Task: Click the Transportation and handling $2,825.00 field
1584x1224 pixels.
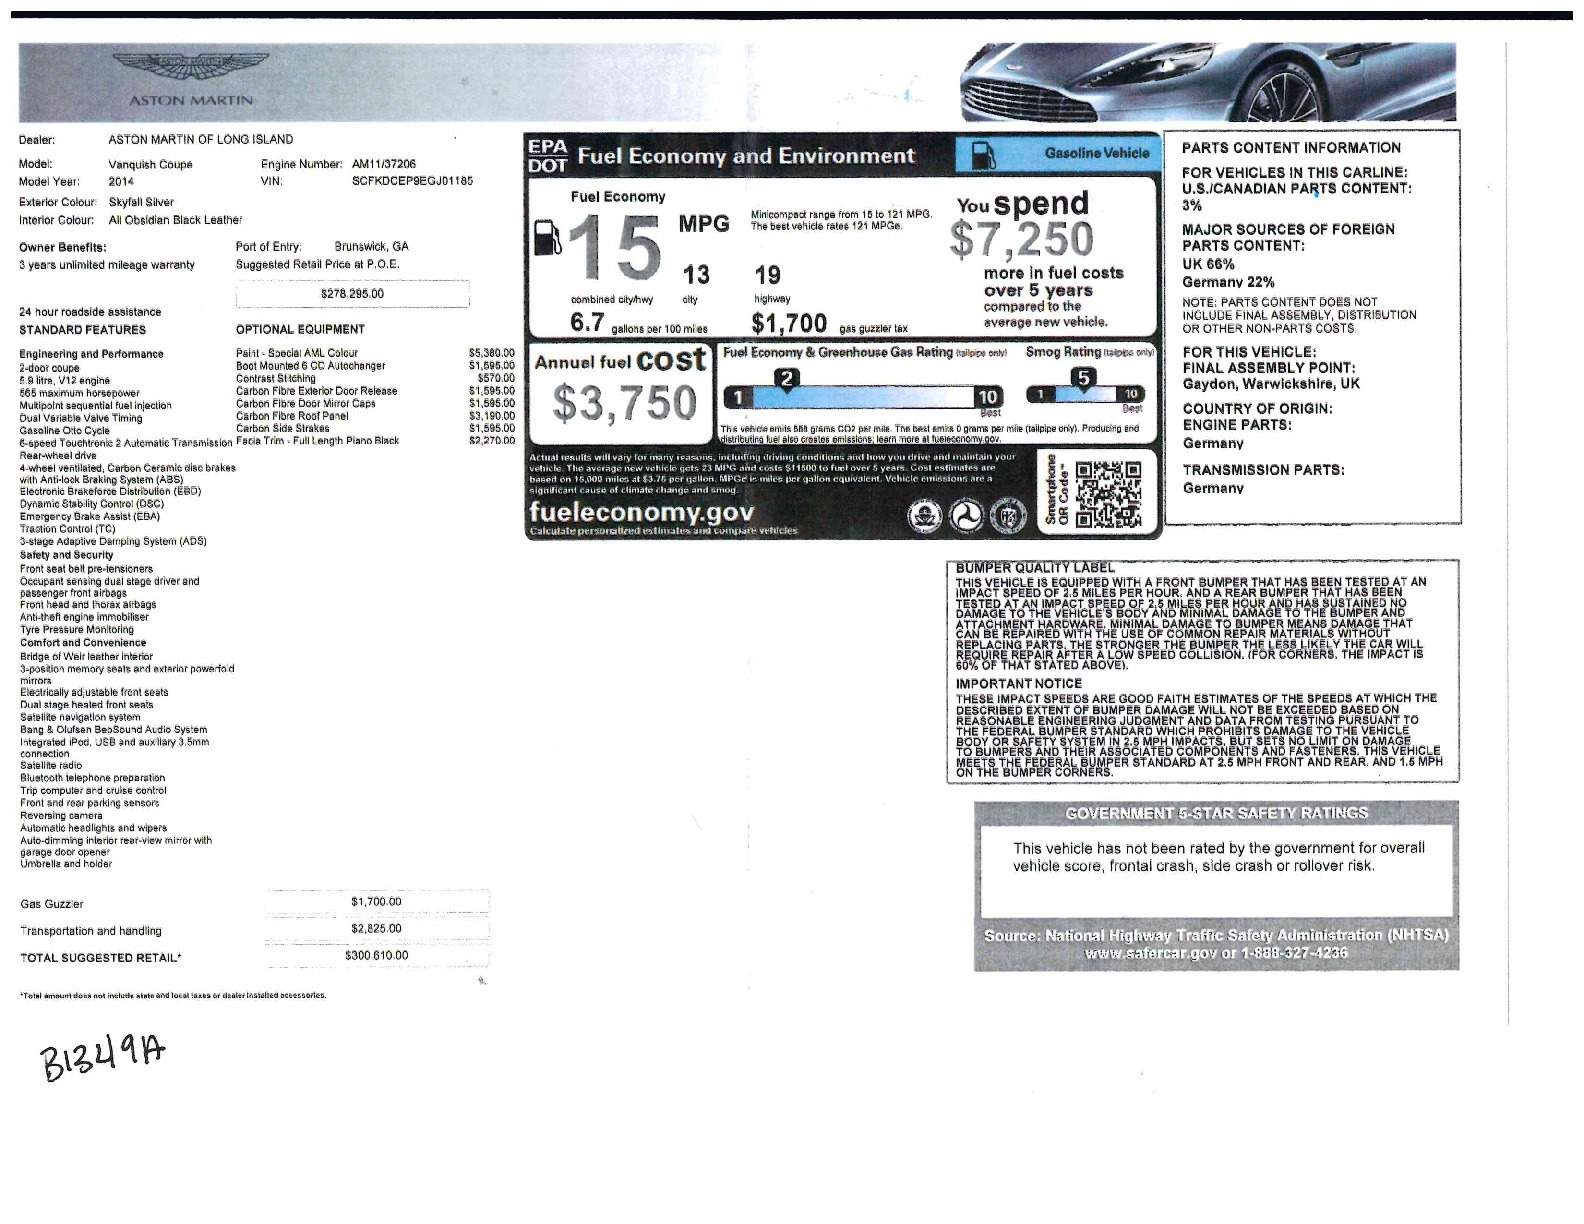Action: (x=377, y=929)
